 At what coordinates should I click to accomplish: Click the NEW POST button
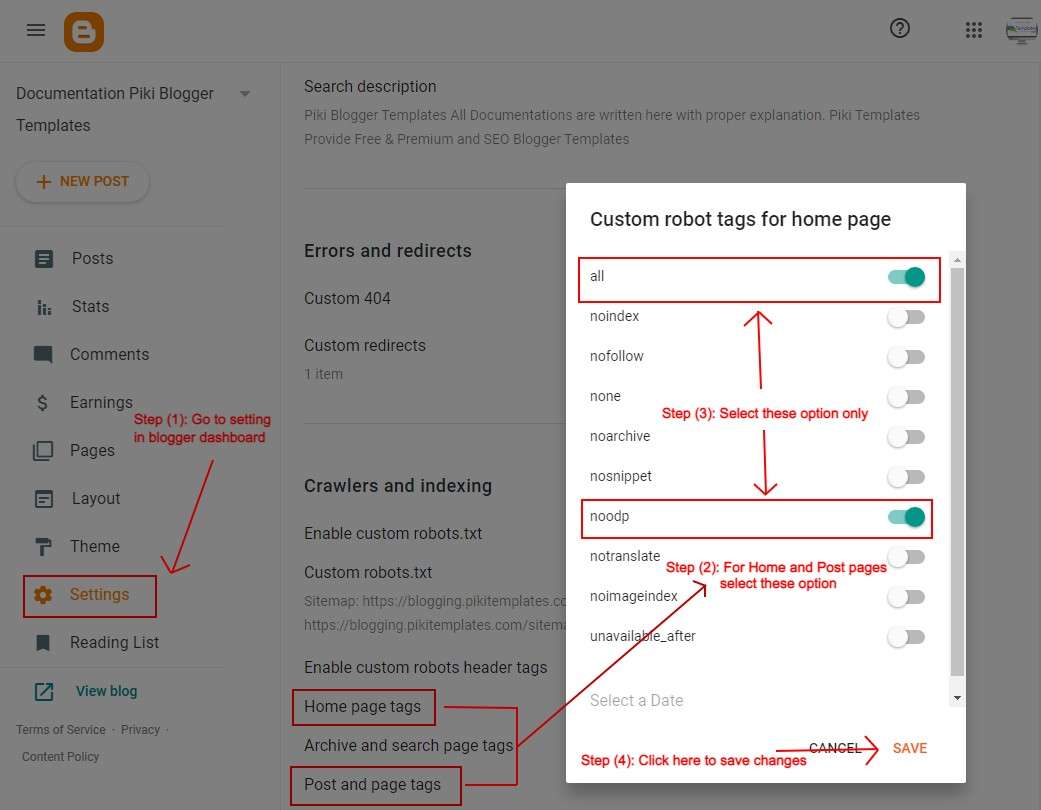pyautogui.click(x=82, y=182)
